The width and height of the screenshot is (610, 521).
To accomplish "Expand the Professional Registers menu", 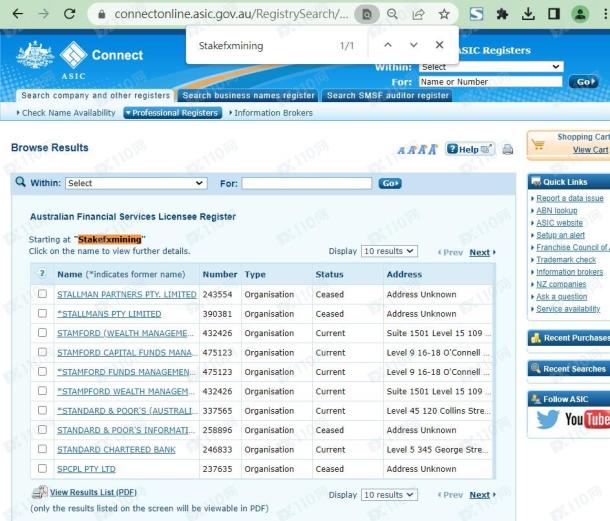I will pyautogui.click(x=173, y=113).
